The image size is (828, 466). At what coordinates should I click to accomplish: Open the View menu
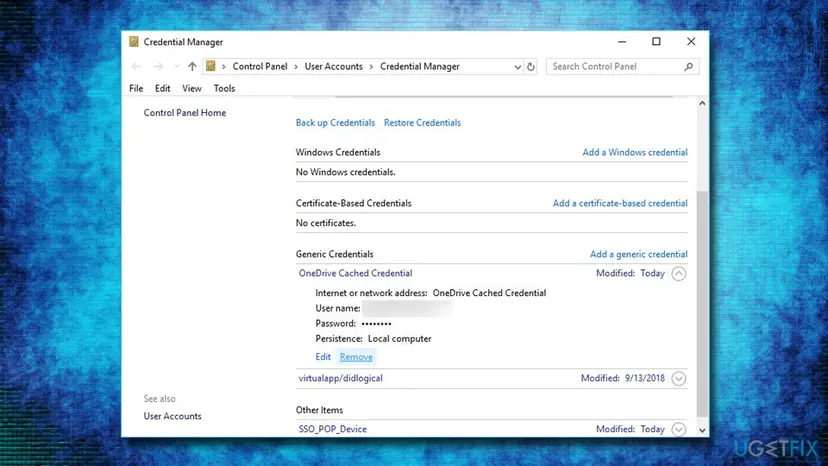point(192,88)
